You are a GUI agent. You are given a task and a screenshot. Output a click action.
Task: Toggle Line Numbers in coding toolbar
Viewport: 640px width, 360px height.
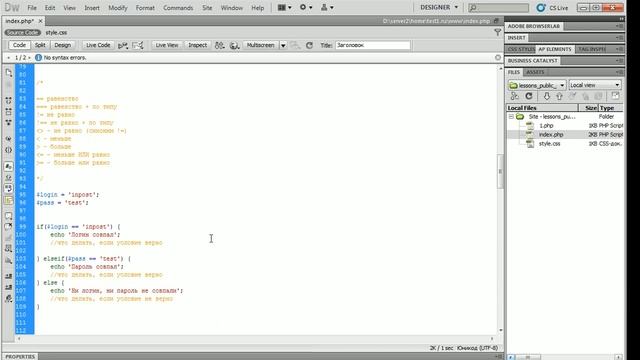click(x=9, y=167)
